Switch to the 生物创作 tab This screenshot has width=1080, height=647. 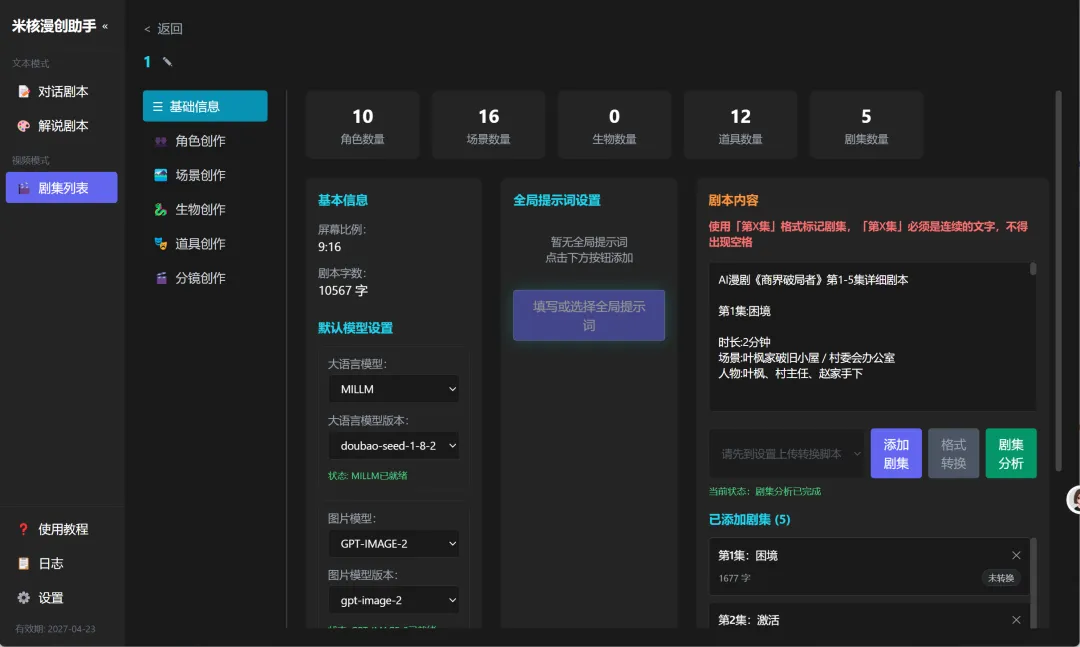pos(205,209)
